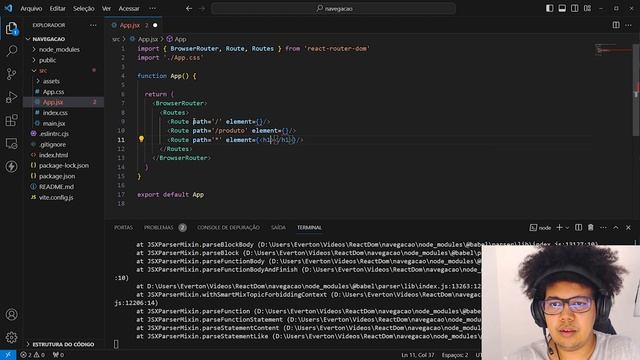Click the ports forwarded status item

click(x=58, y=355)
